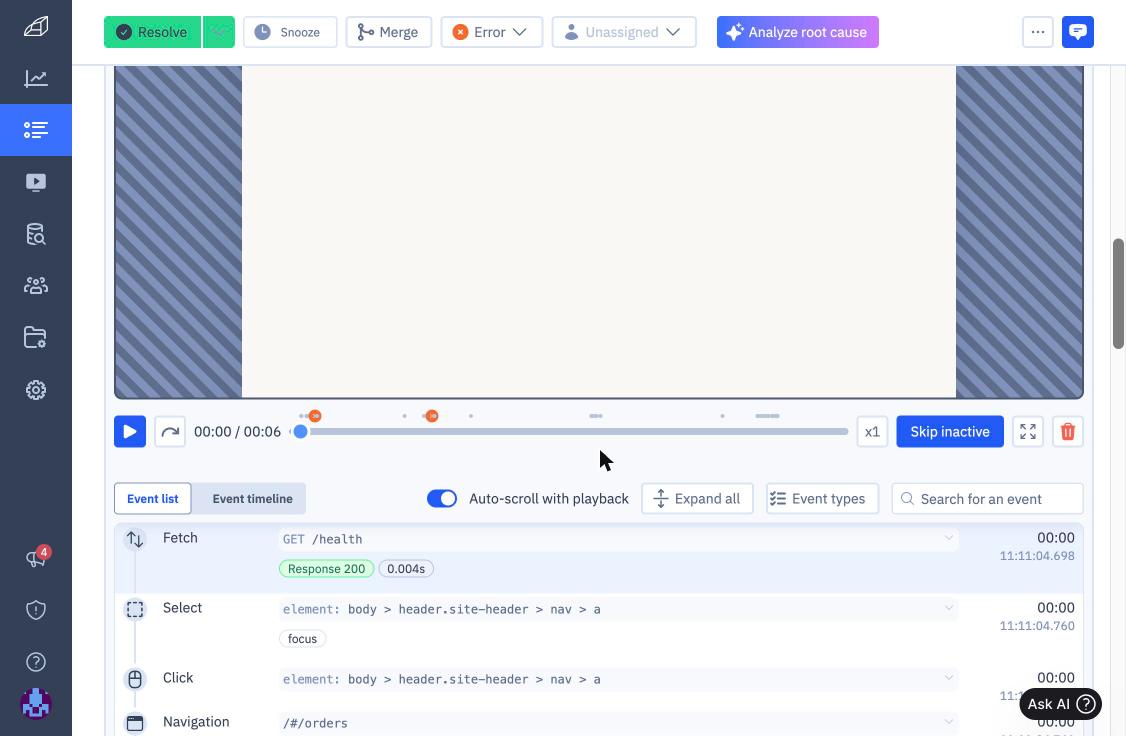Screen dimensions: 1126x736
Task: Open the settings gear sidebar icon
Action: pos(36,390)
